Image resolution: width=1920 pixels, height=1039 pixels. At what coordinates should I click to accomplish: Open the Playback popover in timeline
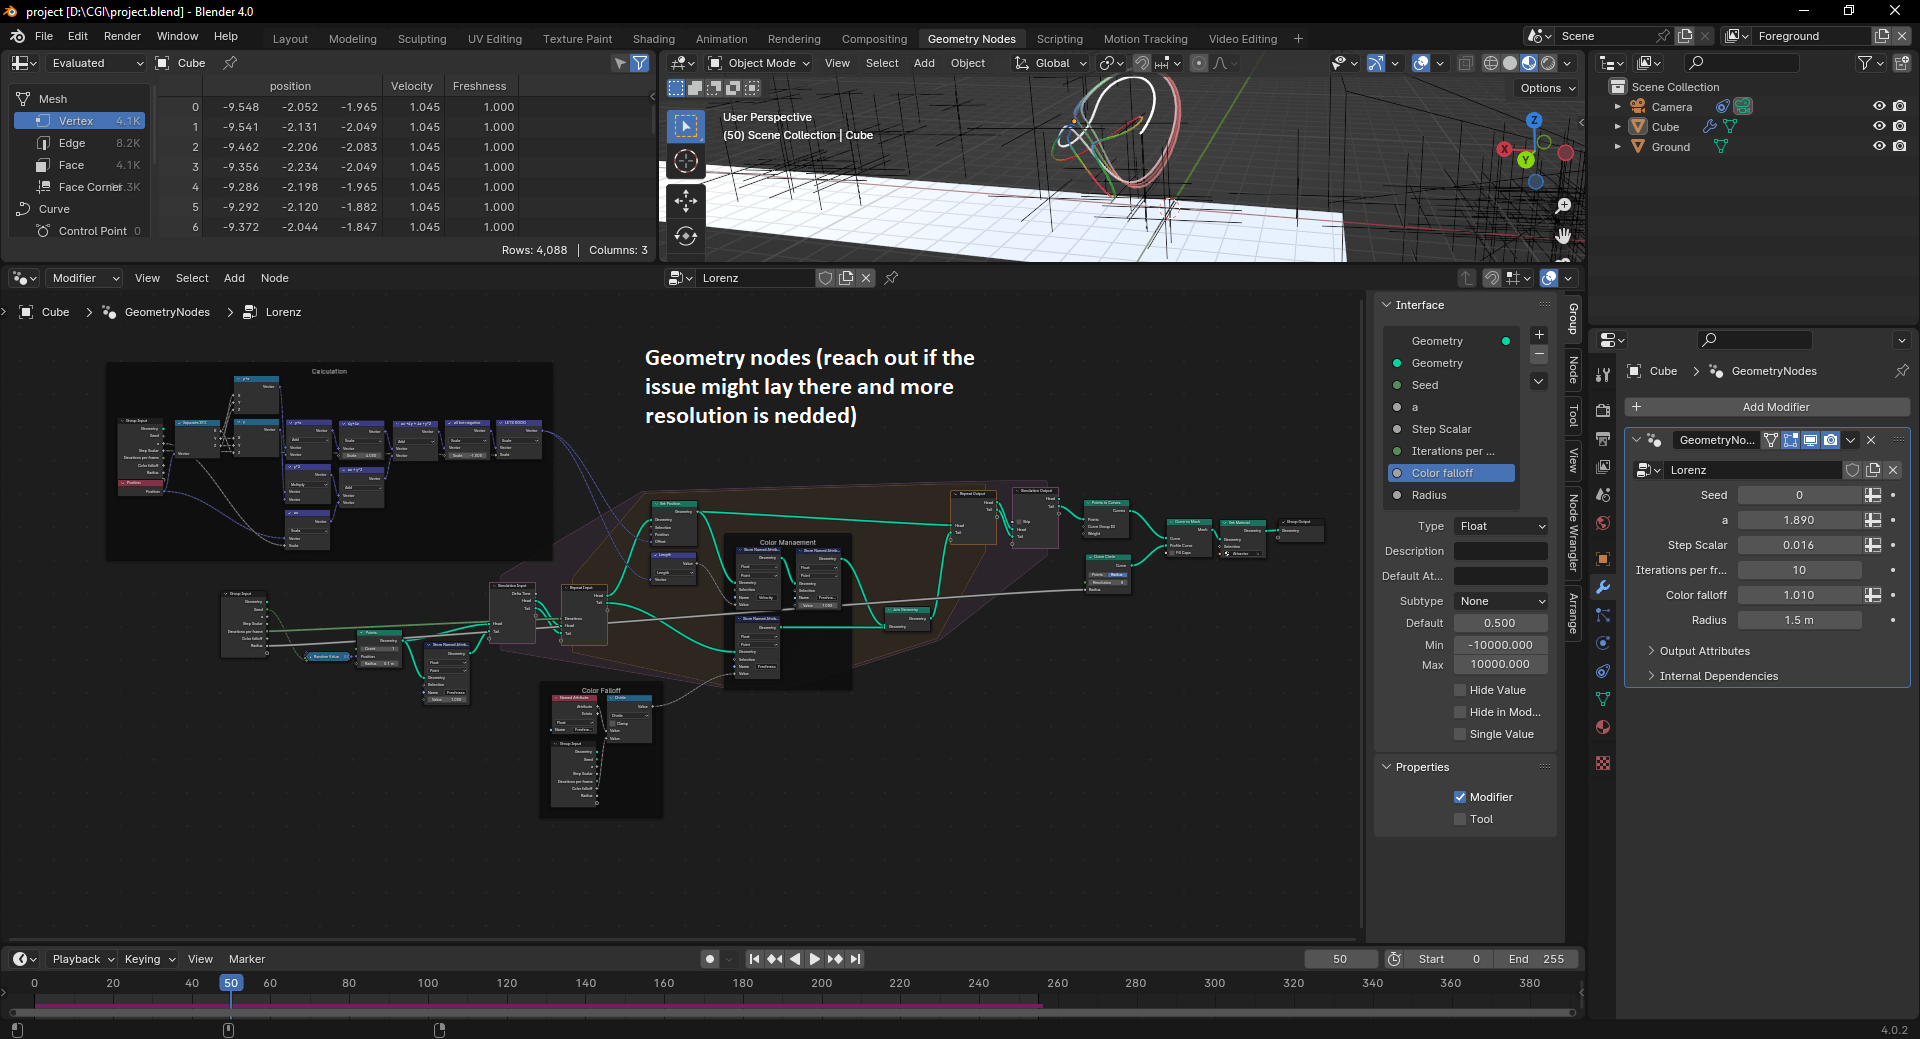coord(84,959)
